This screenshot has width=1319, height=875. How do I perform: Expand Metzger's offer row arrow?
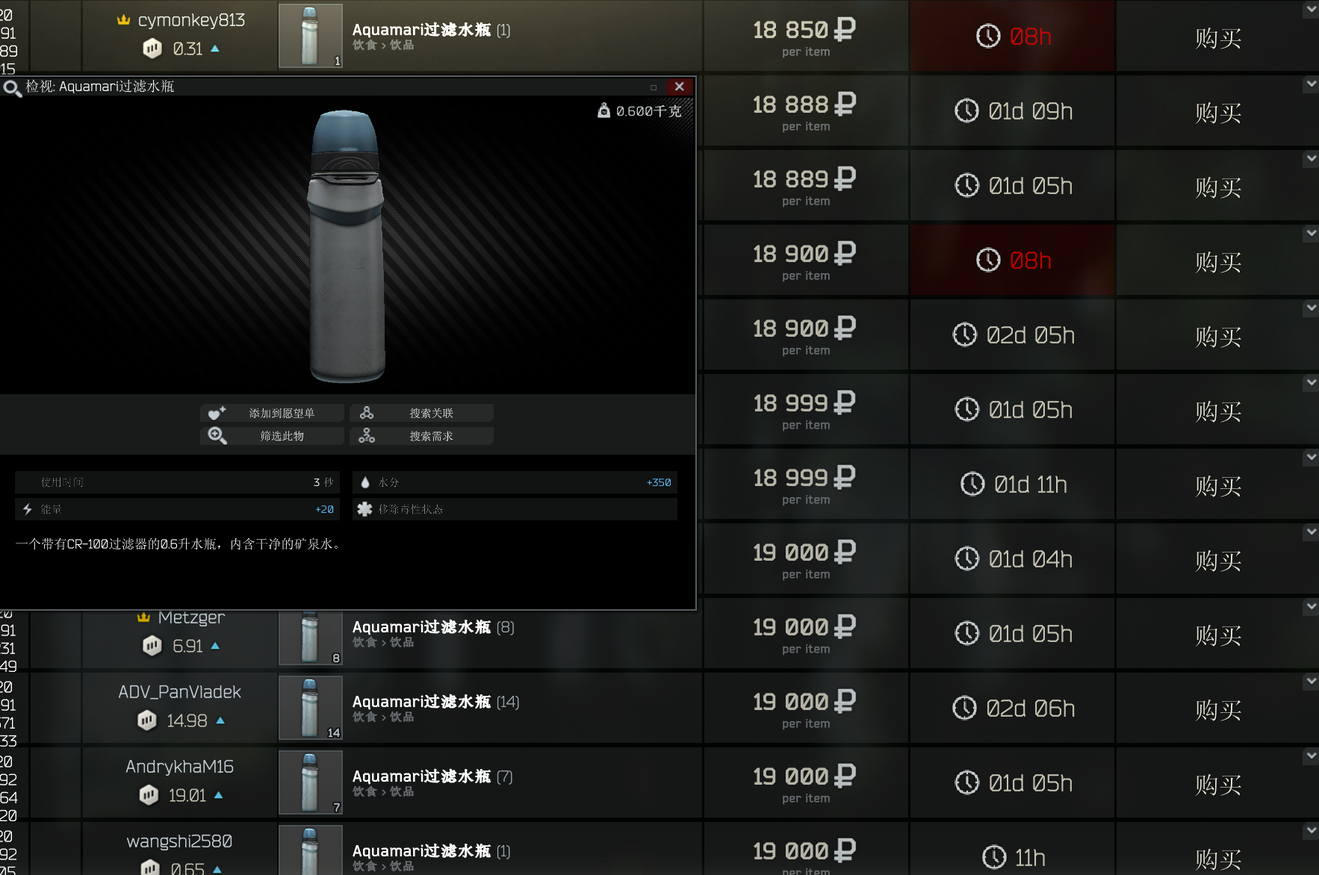tap(1310, 607)
